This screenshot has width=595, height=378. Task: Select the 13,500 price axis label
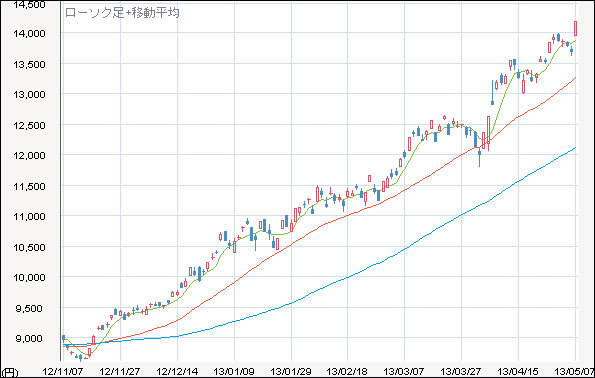(x=29, y=64)
